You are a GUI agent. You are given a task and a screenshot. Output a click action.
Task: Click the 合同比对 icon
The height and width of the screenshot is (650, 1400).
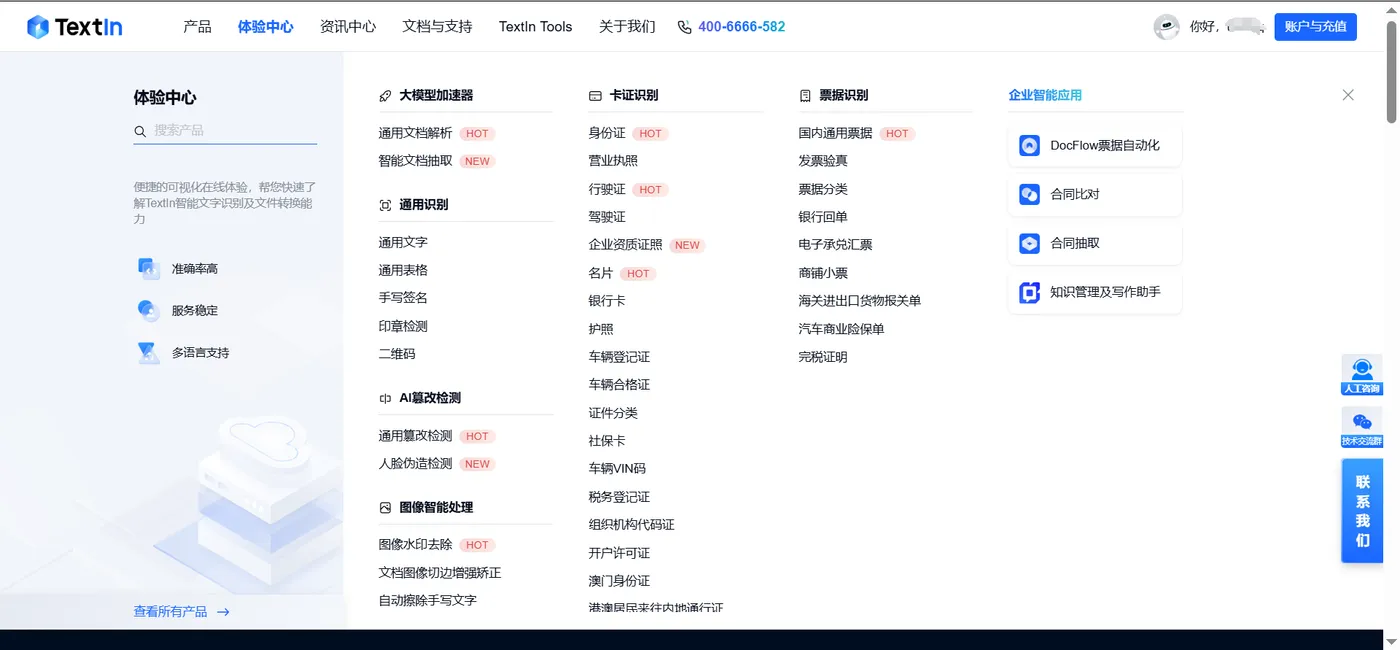[x=1029, y=194]
